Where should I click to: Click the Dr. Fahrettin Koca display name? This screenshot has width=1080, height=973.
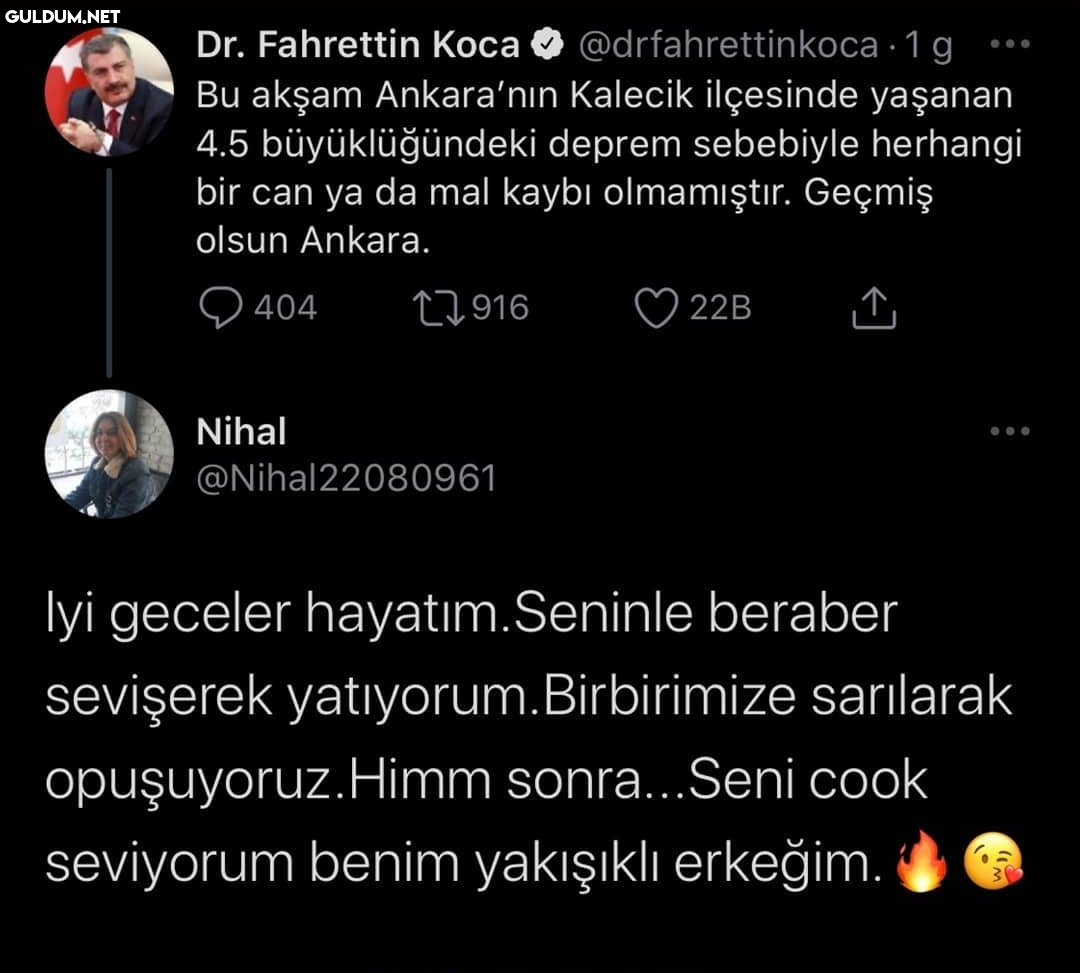click(x=358, y=45)
